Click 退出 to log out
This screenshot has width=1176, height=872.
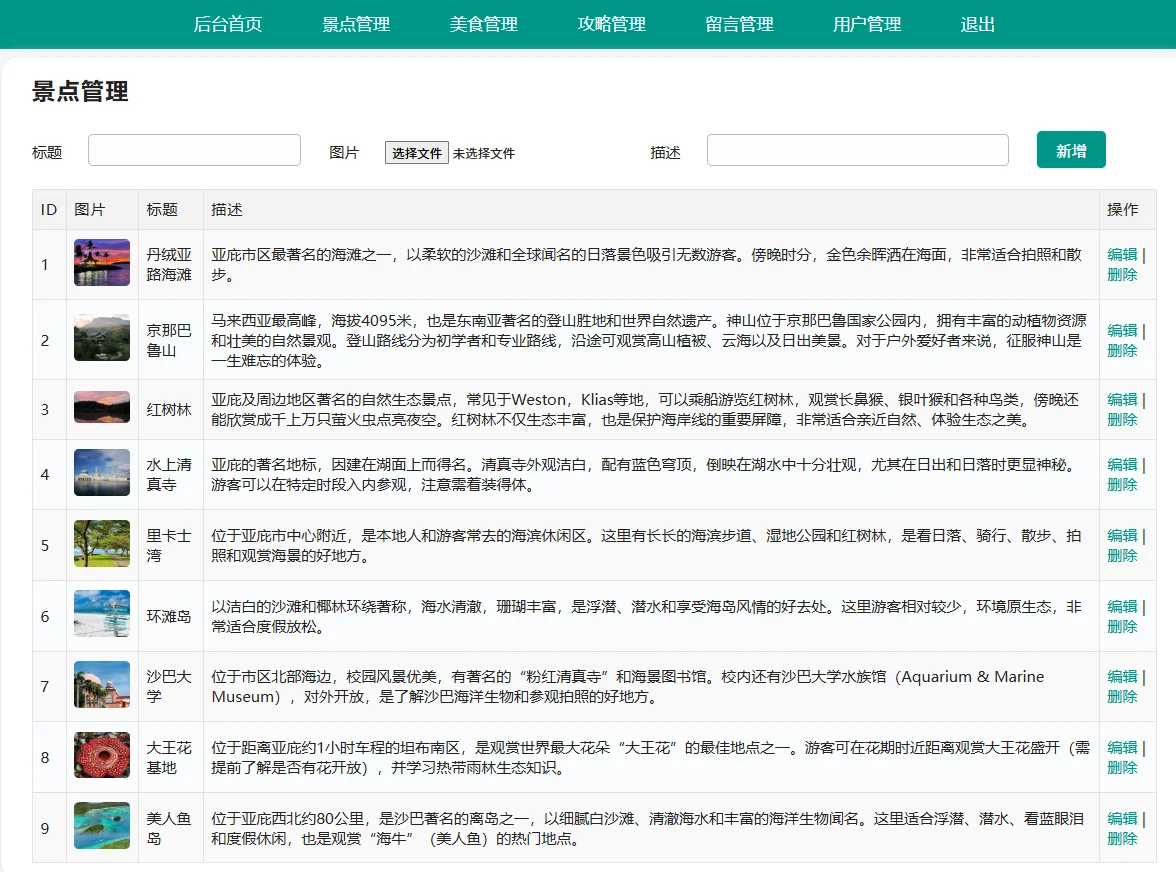coord(977,24)
